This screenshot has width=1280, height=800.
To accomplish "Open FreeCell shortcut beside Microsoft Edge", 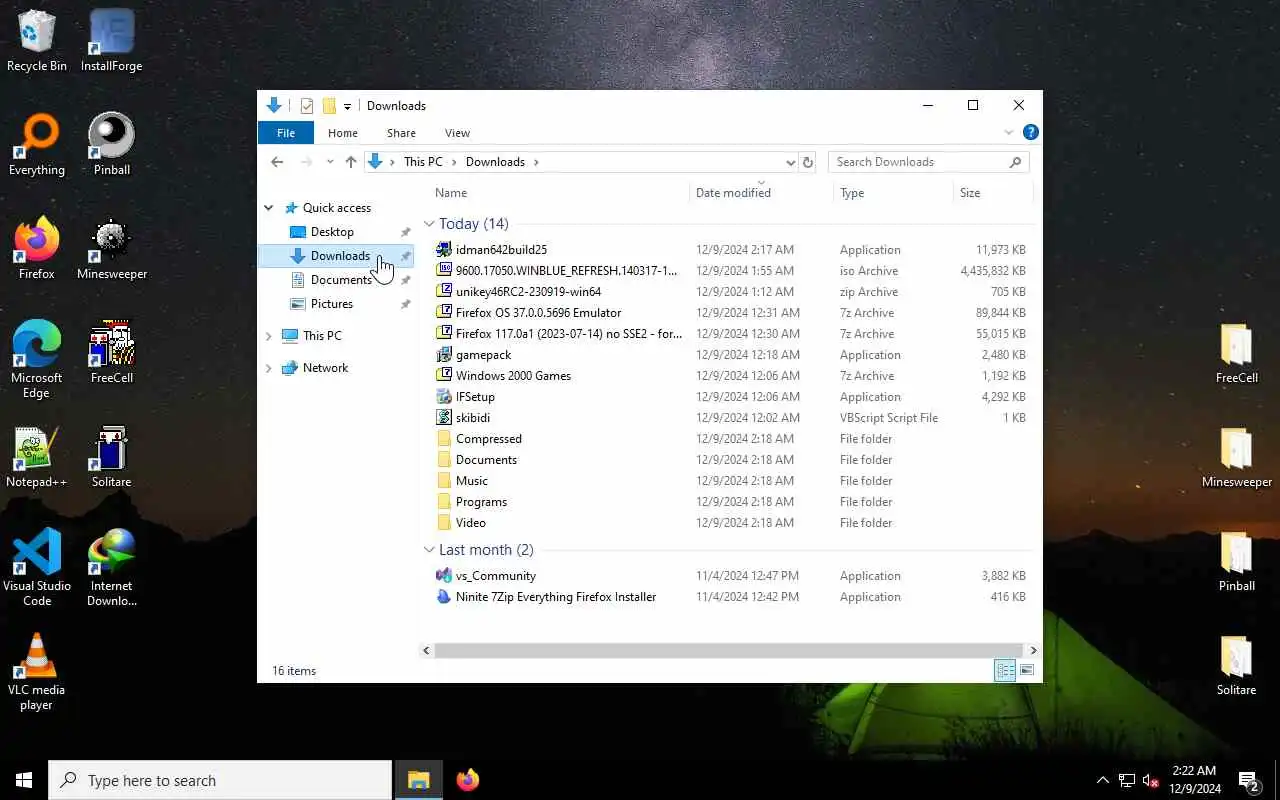I will [111, 353].
